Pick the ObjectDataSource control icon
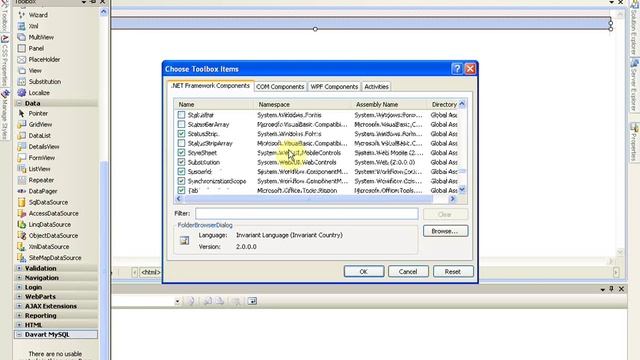The width and height of the screenshot is (640, 360). point(22,236)
